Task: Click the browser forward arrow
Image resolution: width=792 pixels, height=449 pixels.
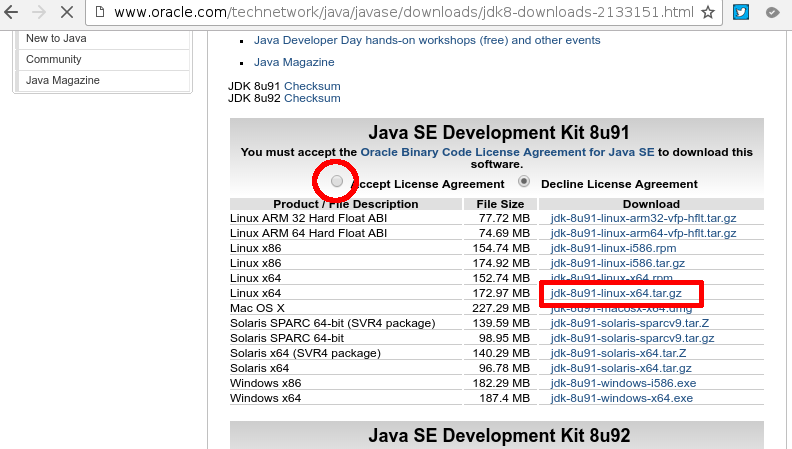Action: tap(39, 12)
